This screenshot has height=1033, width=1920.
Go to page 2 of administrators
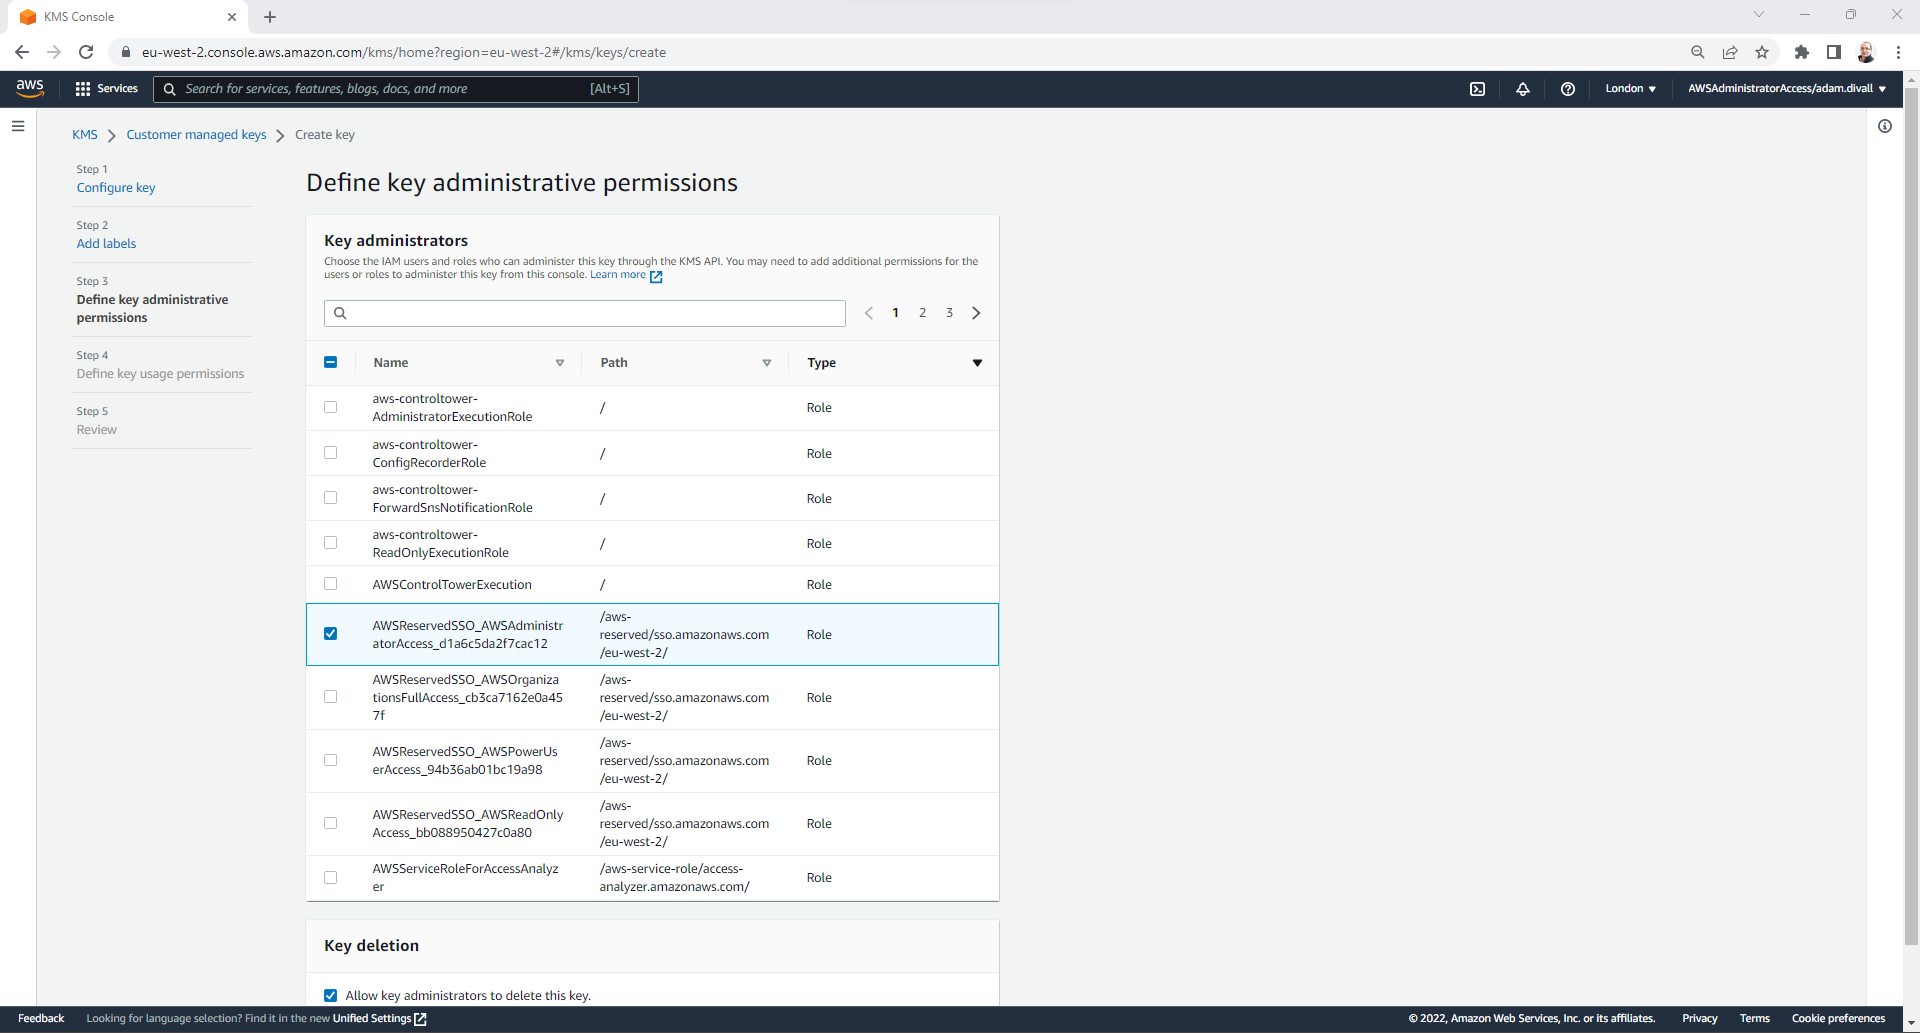tap(922, 313)
